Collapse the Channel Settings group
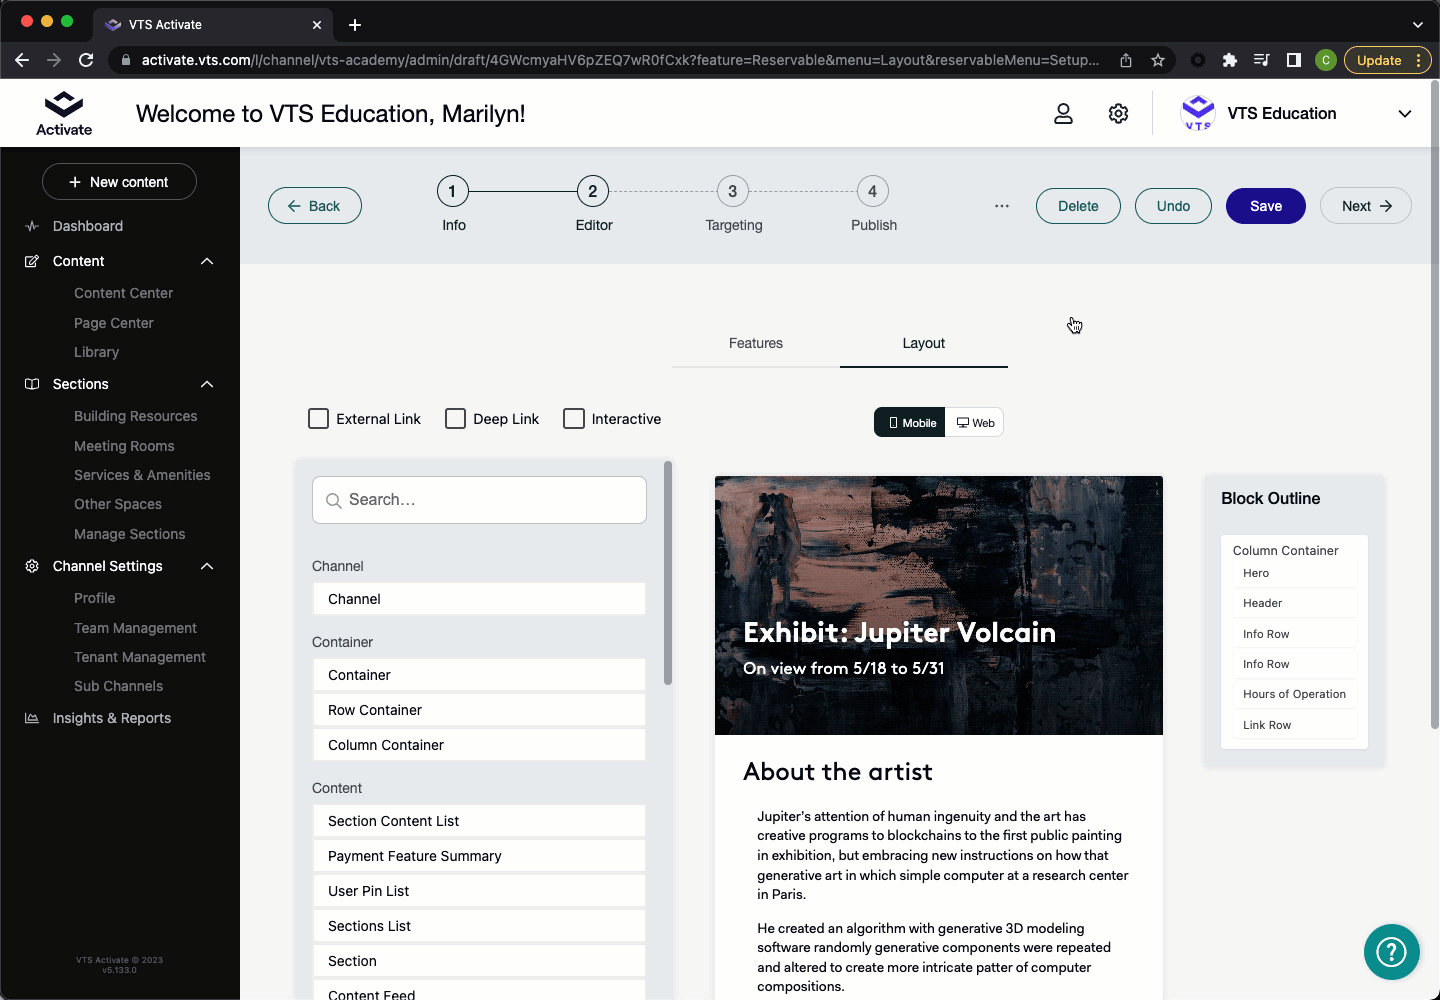Viewport: 1440px width, 1000px height. click(207, 566)
